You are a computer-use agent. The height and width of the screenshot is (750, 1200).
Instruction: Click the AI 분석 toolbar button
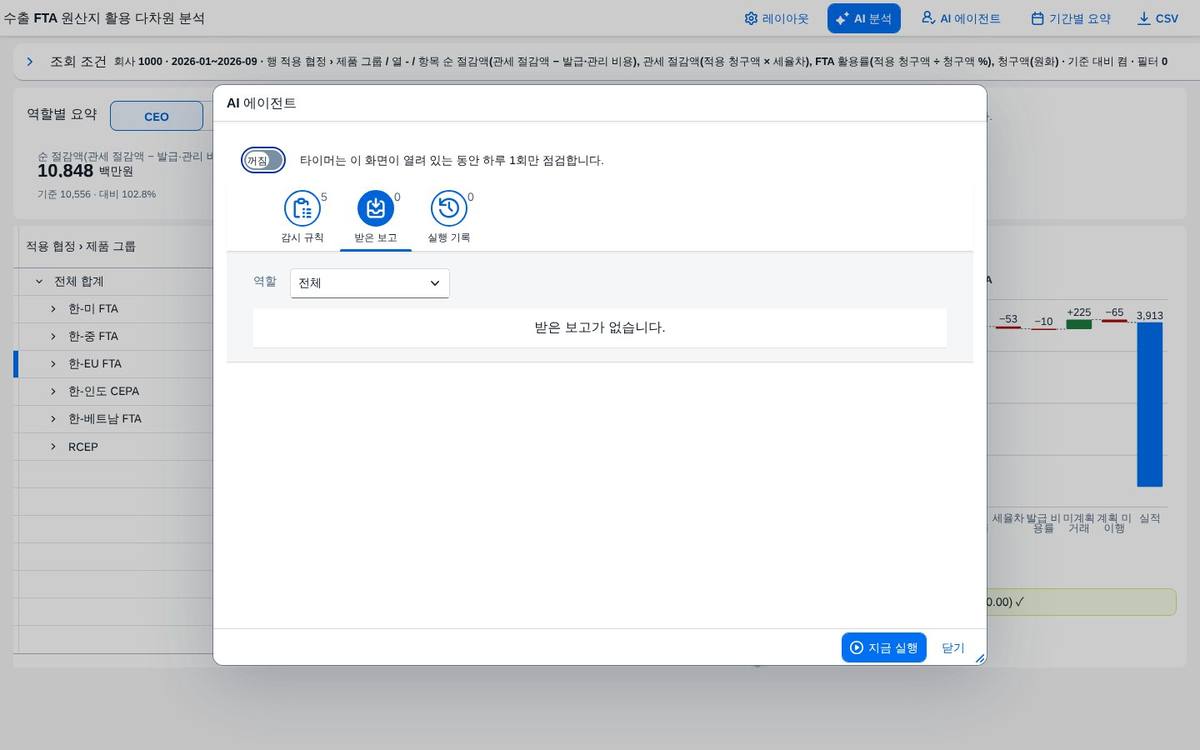tap(864, 18)
